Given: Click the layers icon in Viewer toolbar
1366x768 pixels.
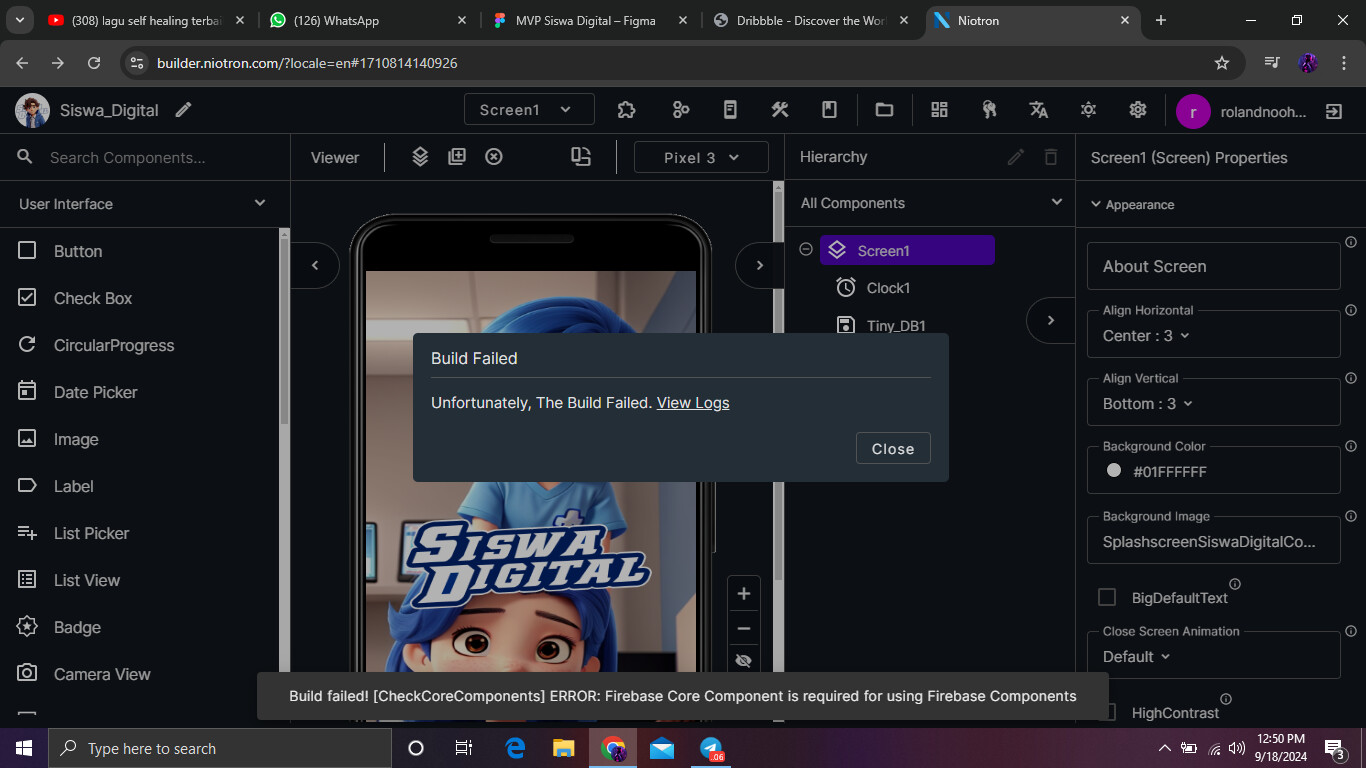Looking at the screenshot, I should 420,157.
